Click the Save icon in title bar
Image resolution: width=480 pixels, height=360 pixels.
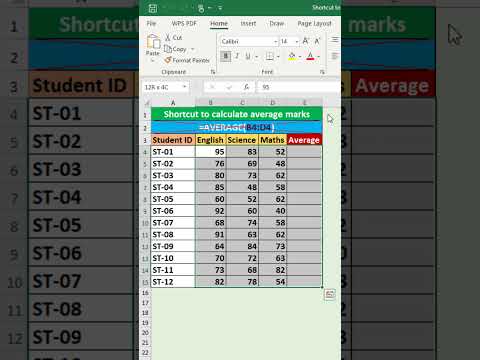pos(153,8)
